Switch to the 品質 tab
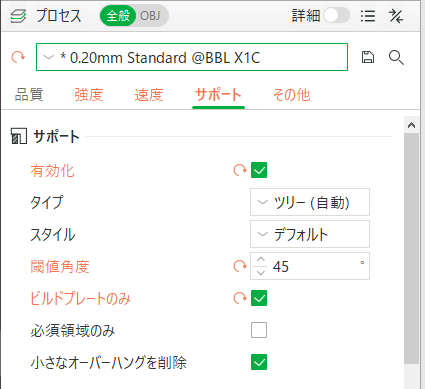Image resolution: width=425 pixels, height=389 pixels. [29, 95]
